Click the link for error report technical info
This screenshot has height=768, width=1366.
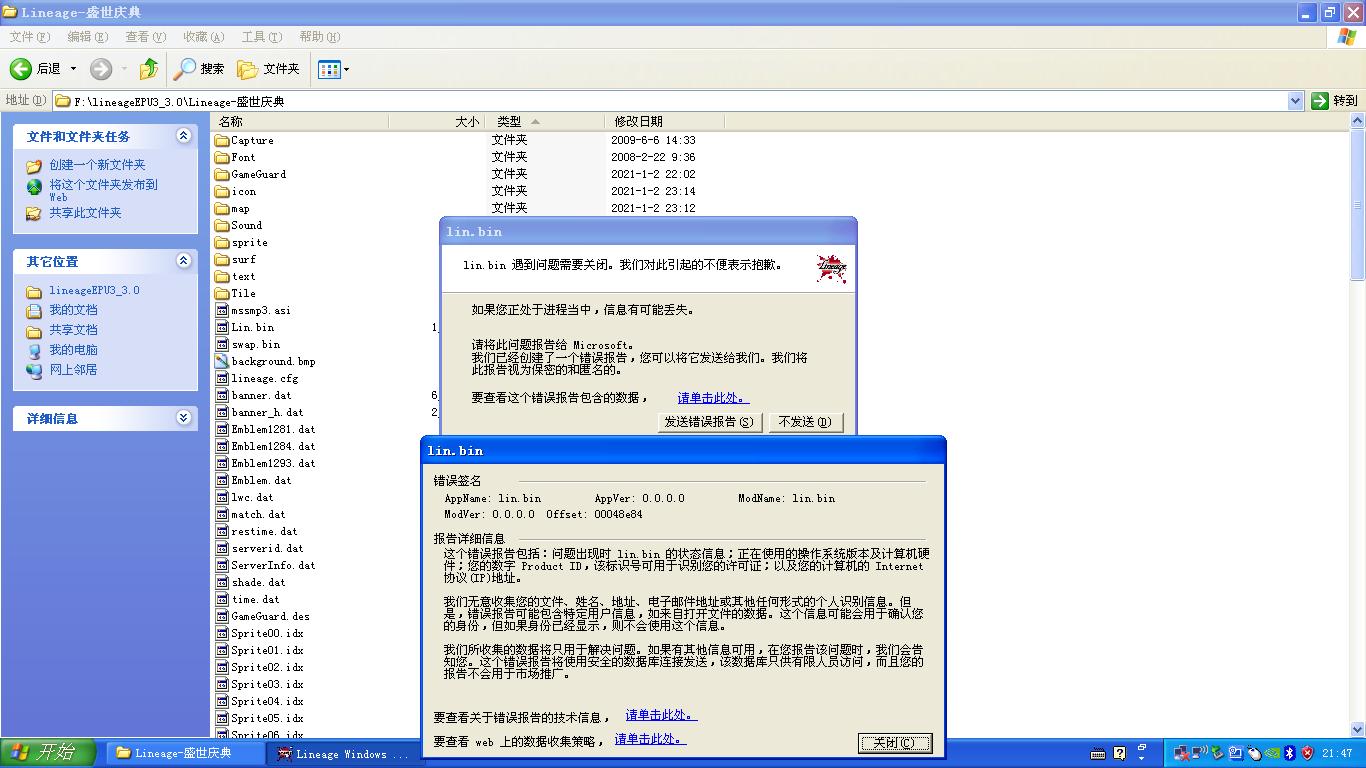pos(661,716)
